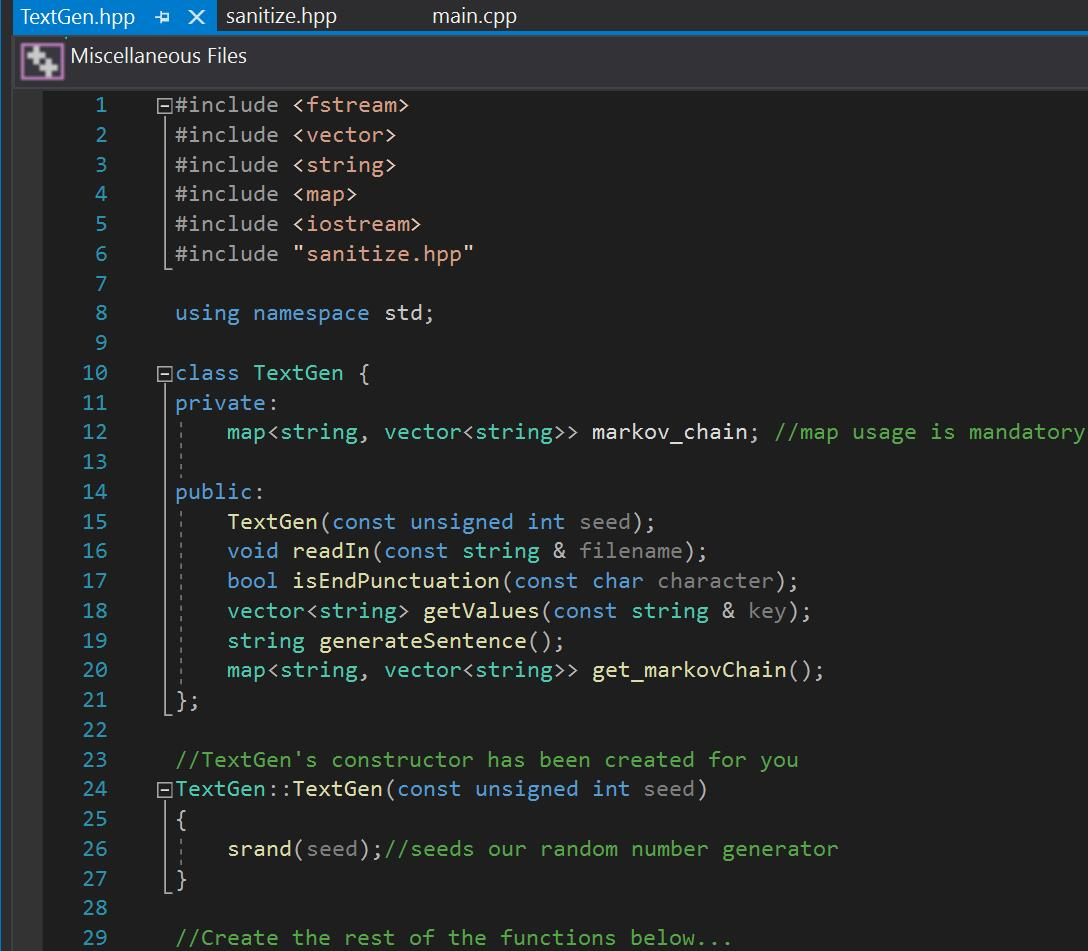Click 'using namespace' keywords
The image size is (1088, 951).
pyautogui.click(x=272, y=314)
